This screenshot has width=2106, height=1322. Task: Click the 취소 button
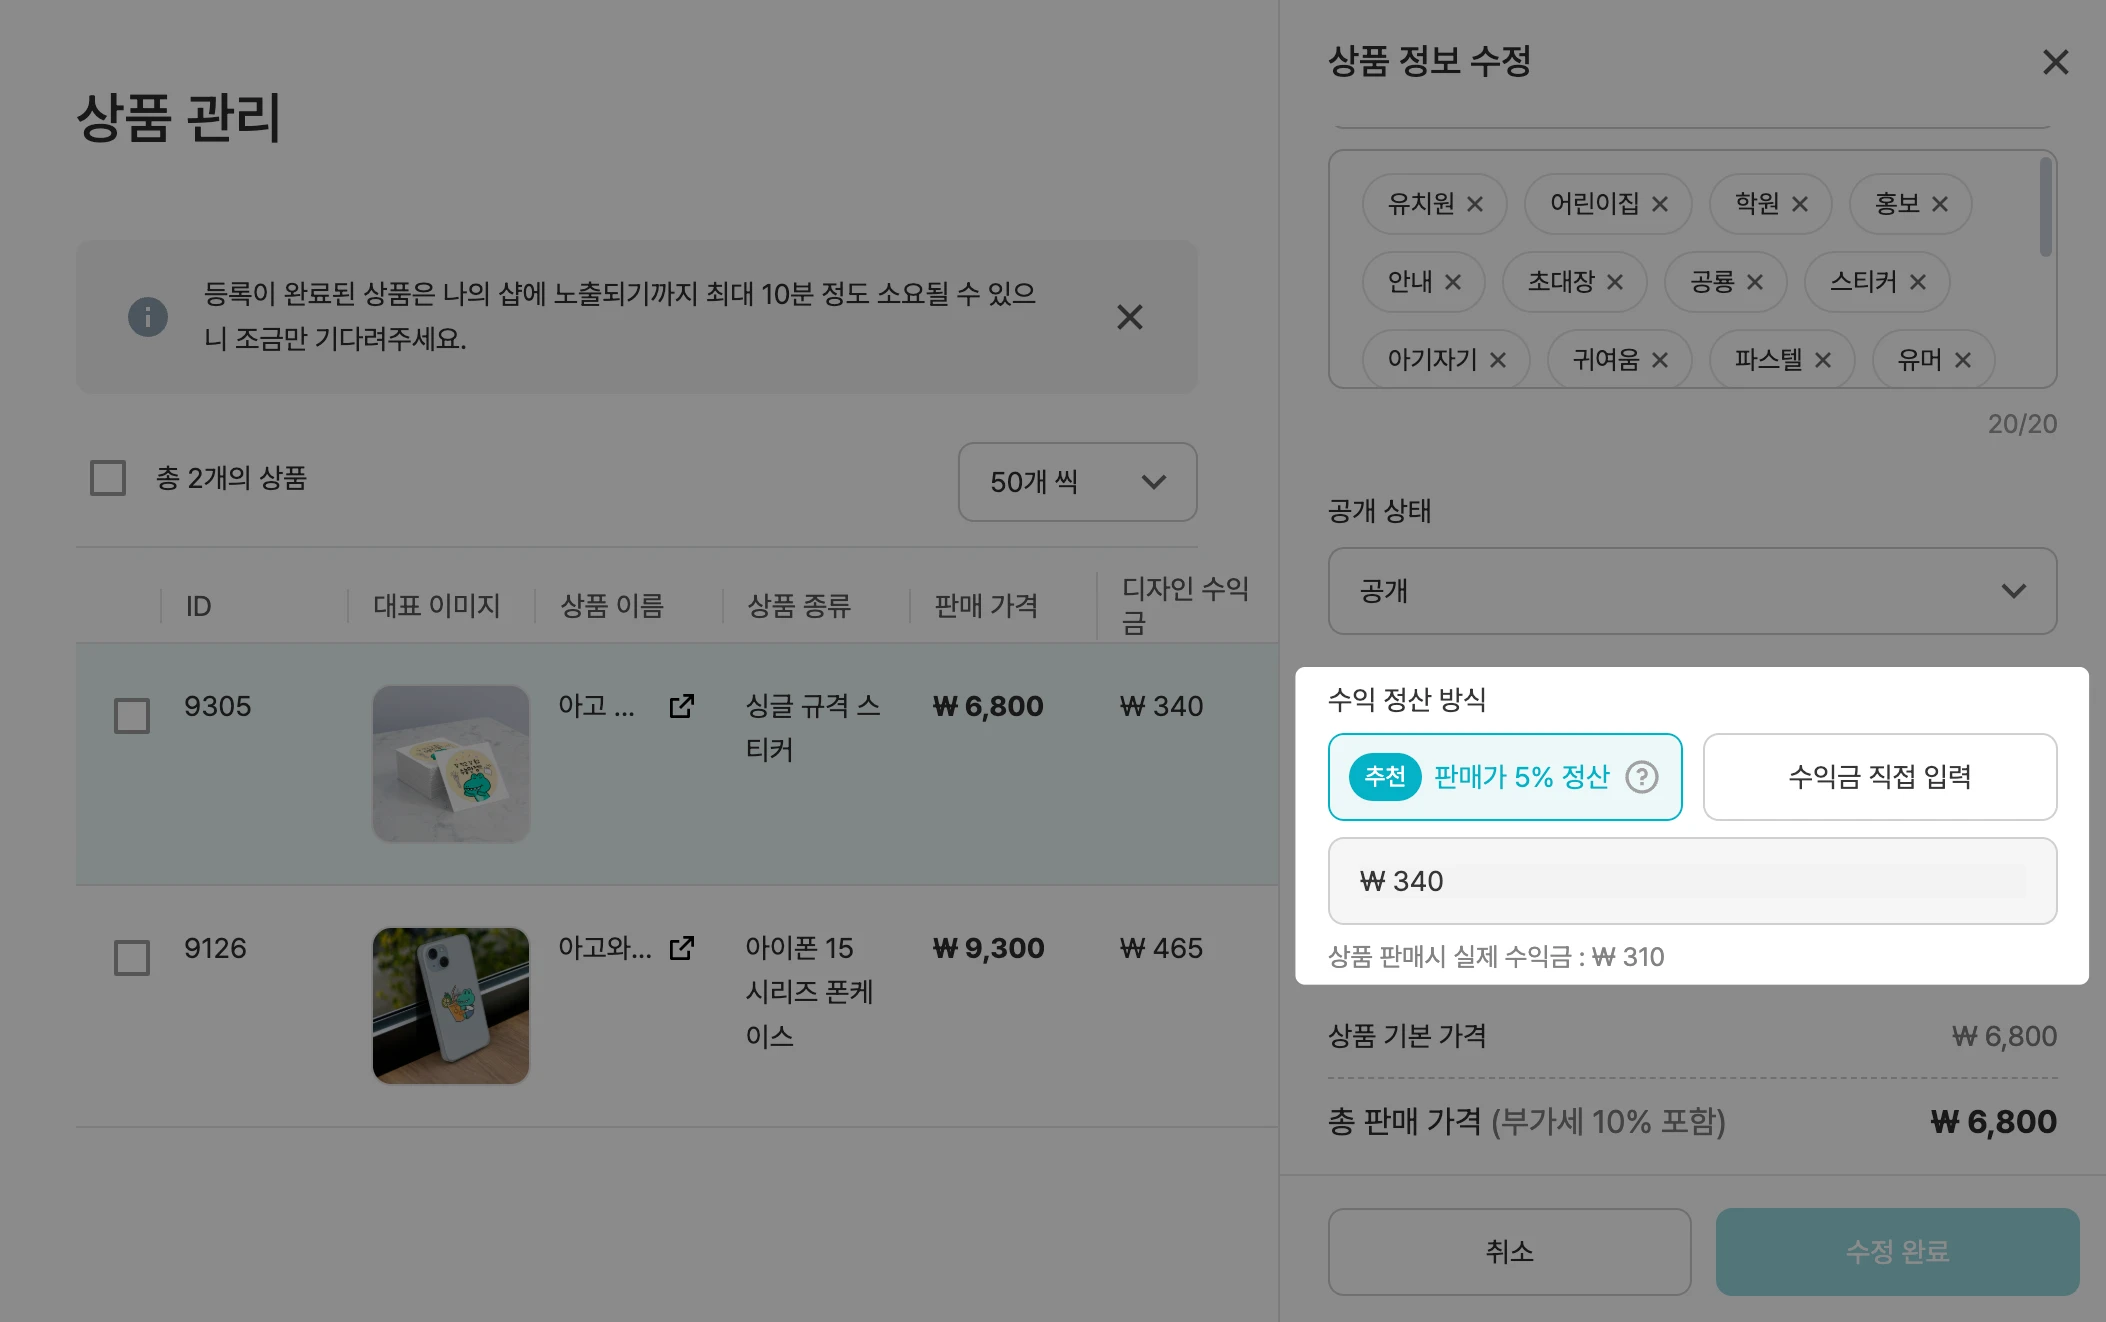[x=1509, y=1251]
